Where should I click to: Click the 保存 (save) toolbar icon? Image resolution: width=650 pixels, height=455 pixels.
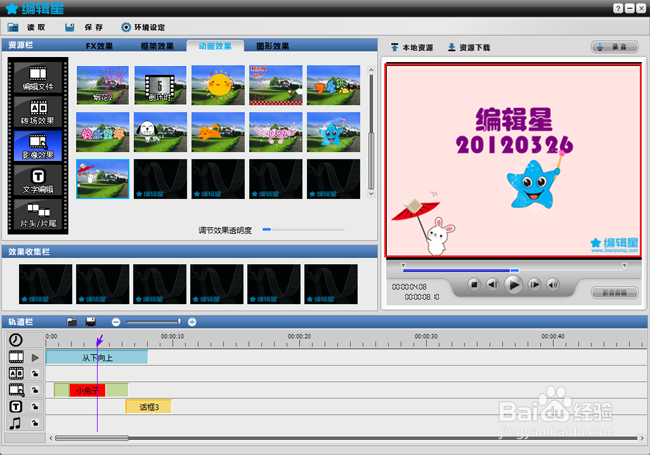[70, 27]
